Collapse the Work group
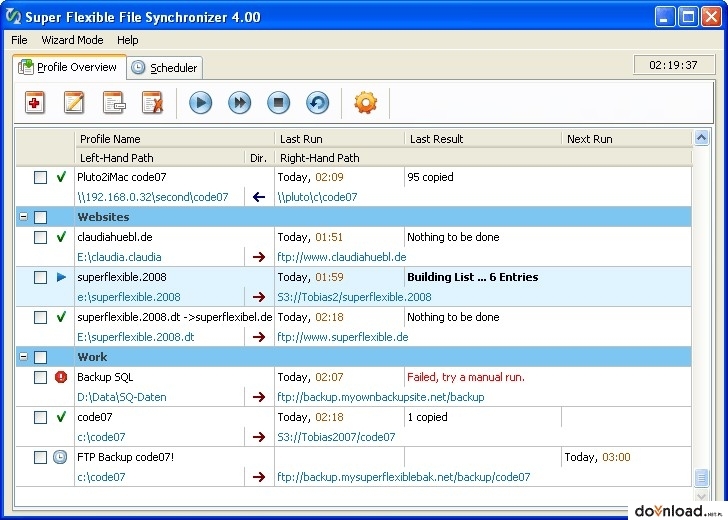The width and height of the screenshot is (728, 520). (x=23, y=357)
